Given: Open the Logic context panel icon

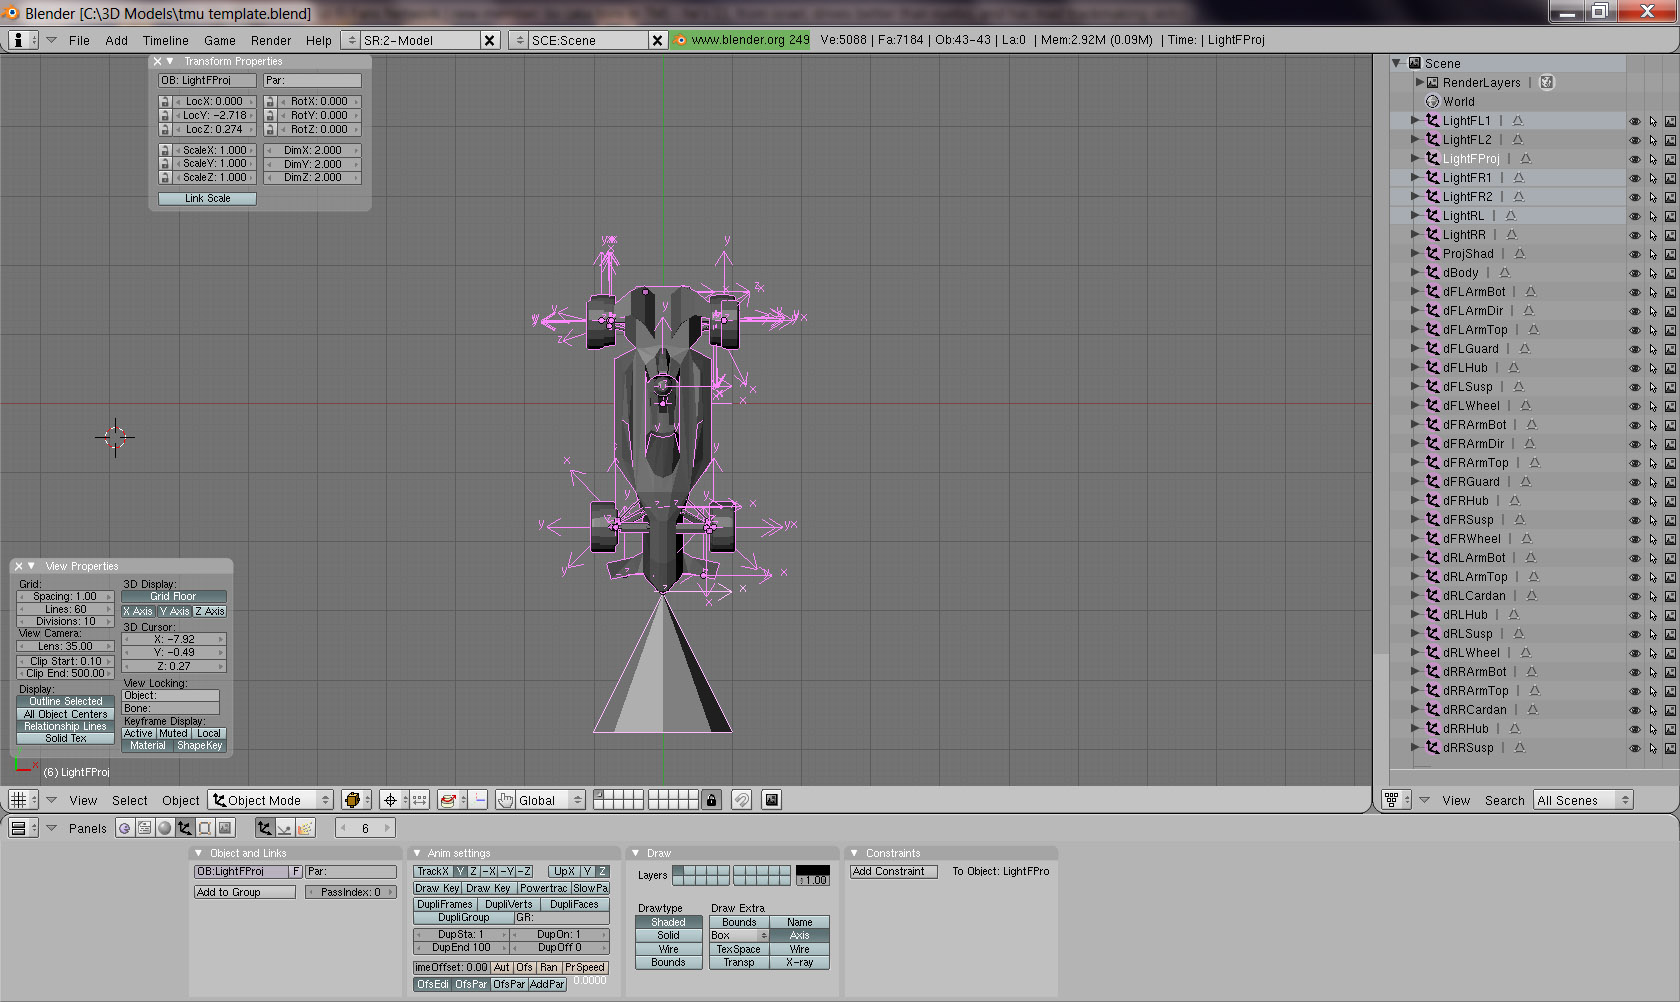Looking at the screenshot, I should pyautogui.click(x=125, y=828).
